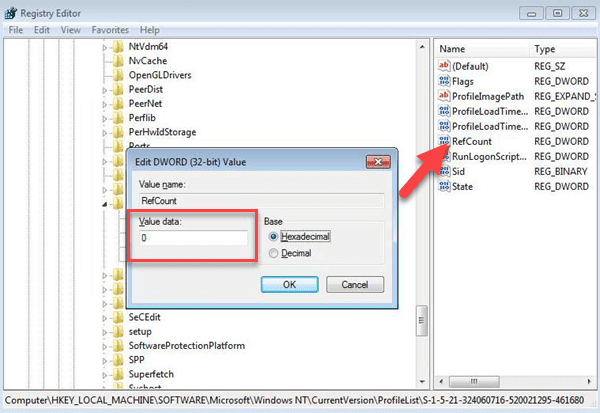Viewport: 600px width, 413px height.
Task: Click the Flags DWORD value icon
Action: tap(444, 81)
